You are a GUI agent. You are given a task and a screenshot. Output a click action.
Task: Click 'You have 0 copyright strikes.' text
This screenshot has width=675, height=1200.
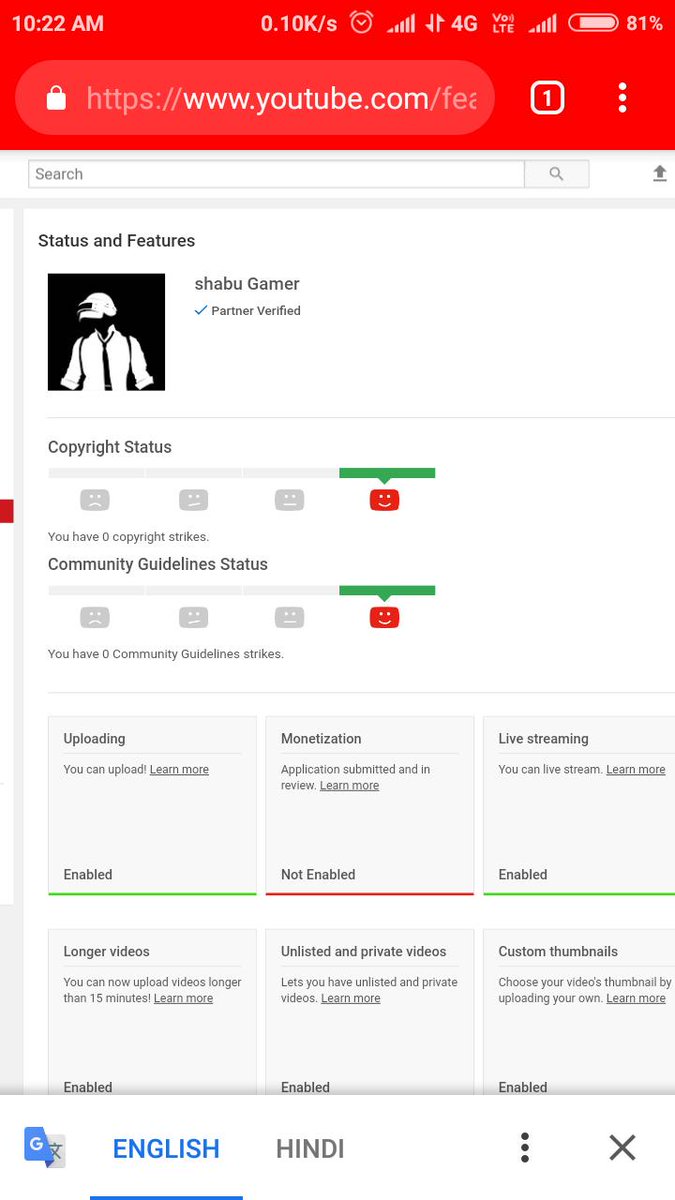tap(128, 537)
